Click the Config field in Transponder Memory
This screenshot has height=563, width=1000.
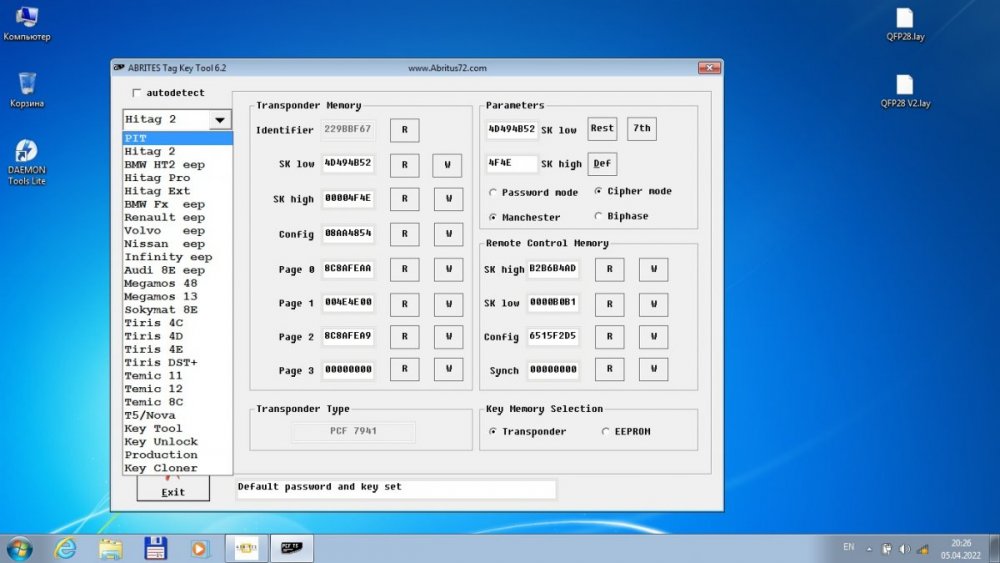pyautogui.click(x=348, y=234)
